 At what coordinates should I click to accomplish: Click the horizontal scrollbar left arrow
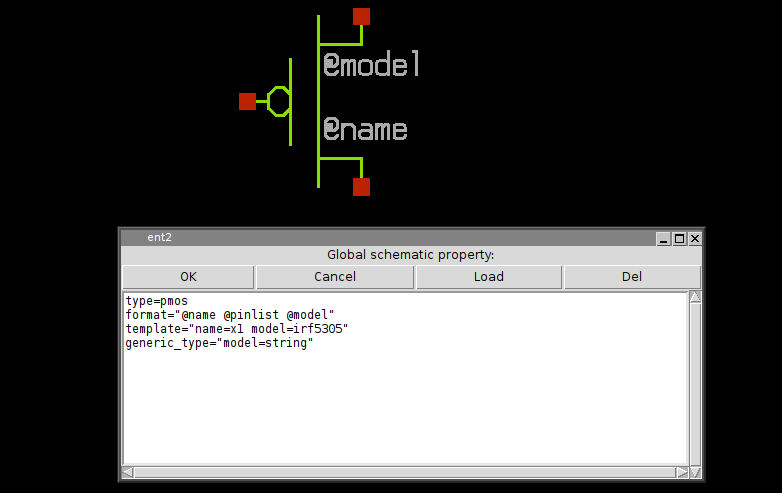[x=128, y=472]
